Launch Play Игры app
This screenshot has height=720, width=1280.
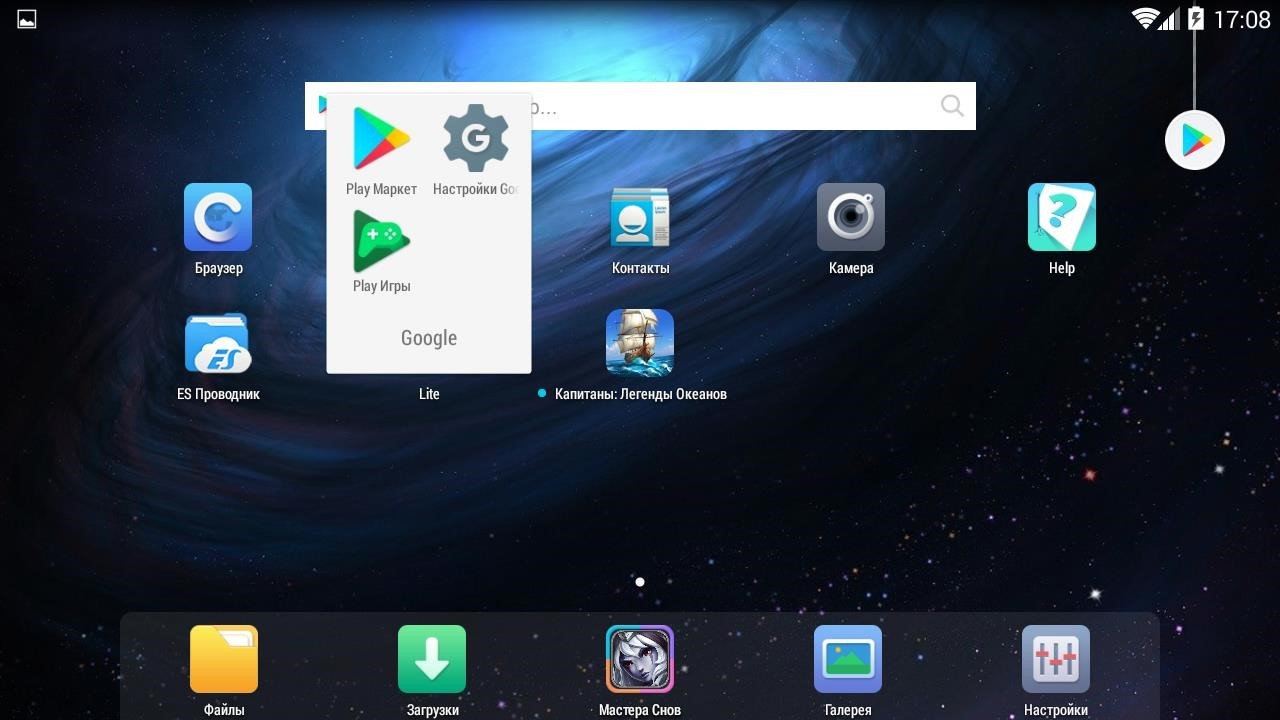point(381,241)
